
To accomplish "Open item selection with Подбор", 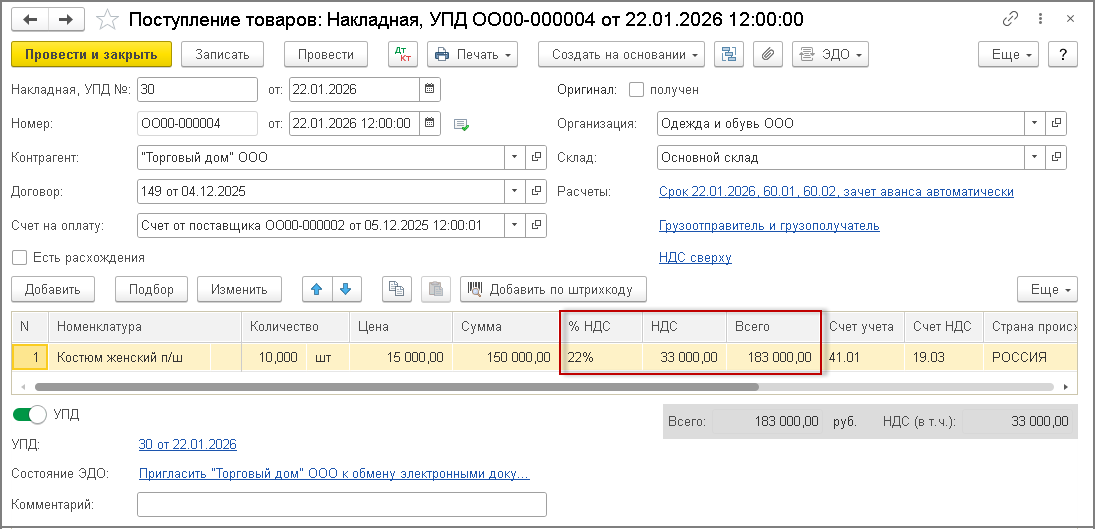I will coord(152,289).
